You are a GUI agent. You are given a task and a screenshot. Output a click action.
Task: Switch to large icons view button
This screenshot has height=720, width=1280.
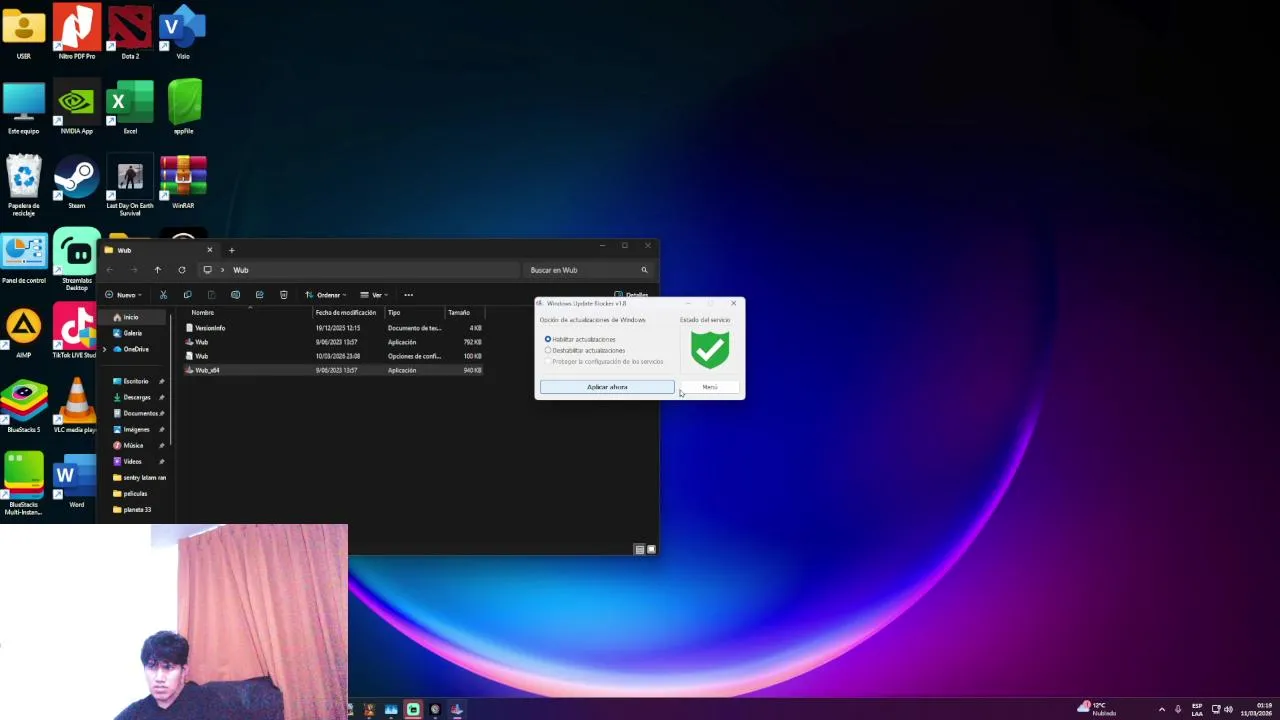(651, 549)
